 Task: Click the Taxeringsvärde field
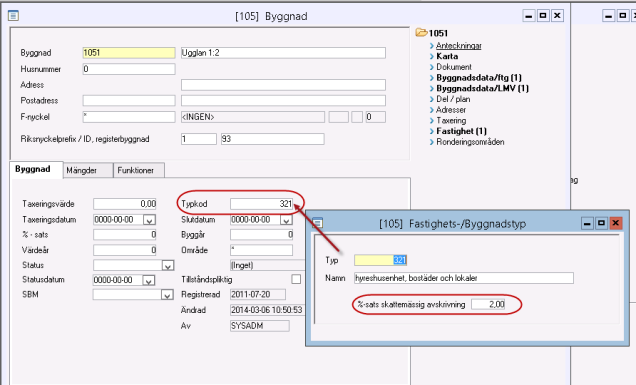pos(125,204)
